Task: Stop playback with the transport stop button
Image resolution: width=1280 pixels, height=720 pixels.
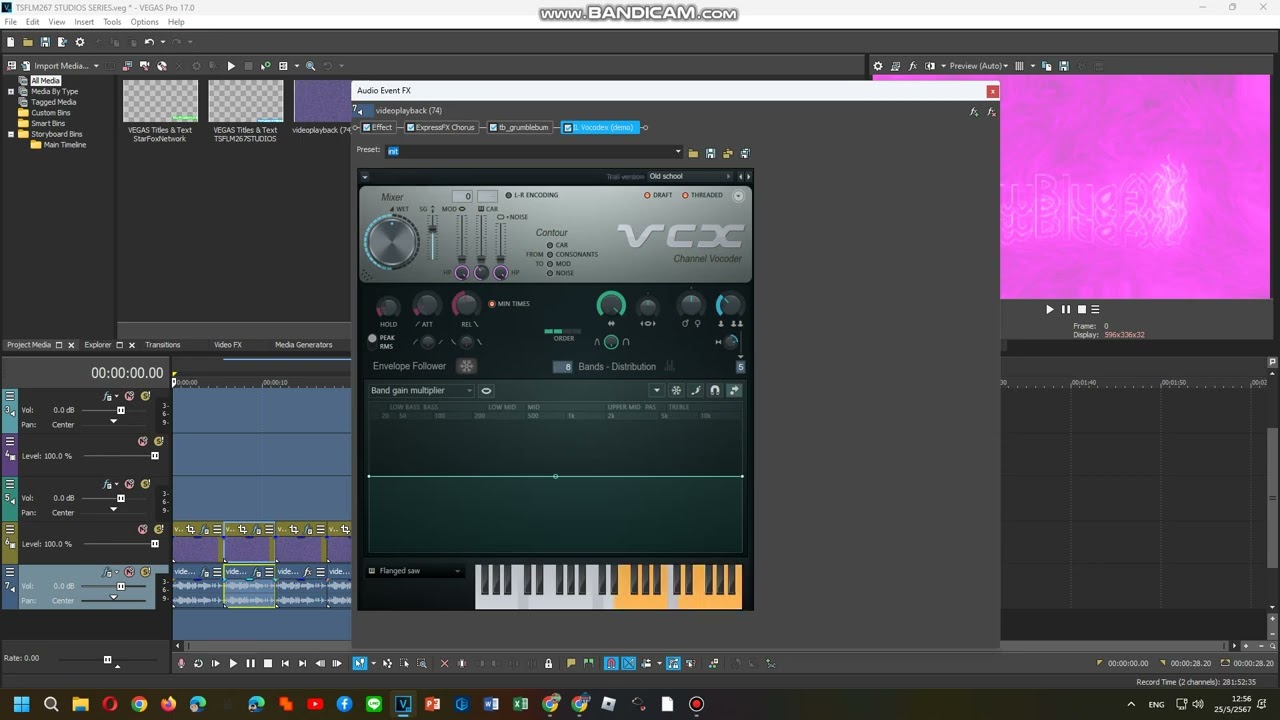Action: pos(268,663)
